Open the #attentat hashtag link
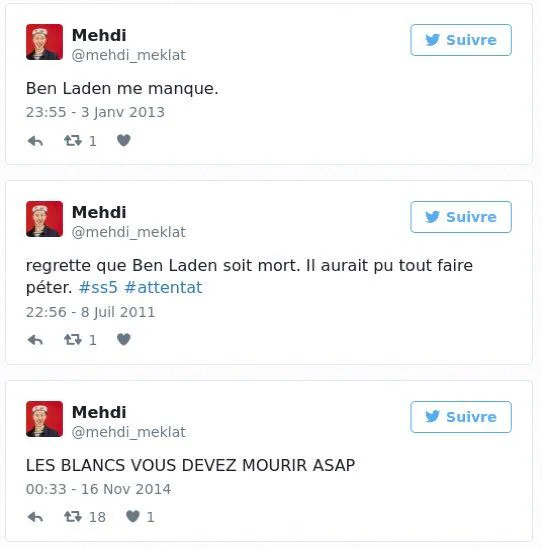 point(163,288)
